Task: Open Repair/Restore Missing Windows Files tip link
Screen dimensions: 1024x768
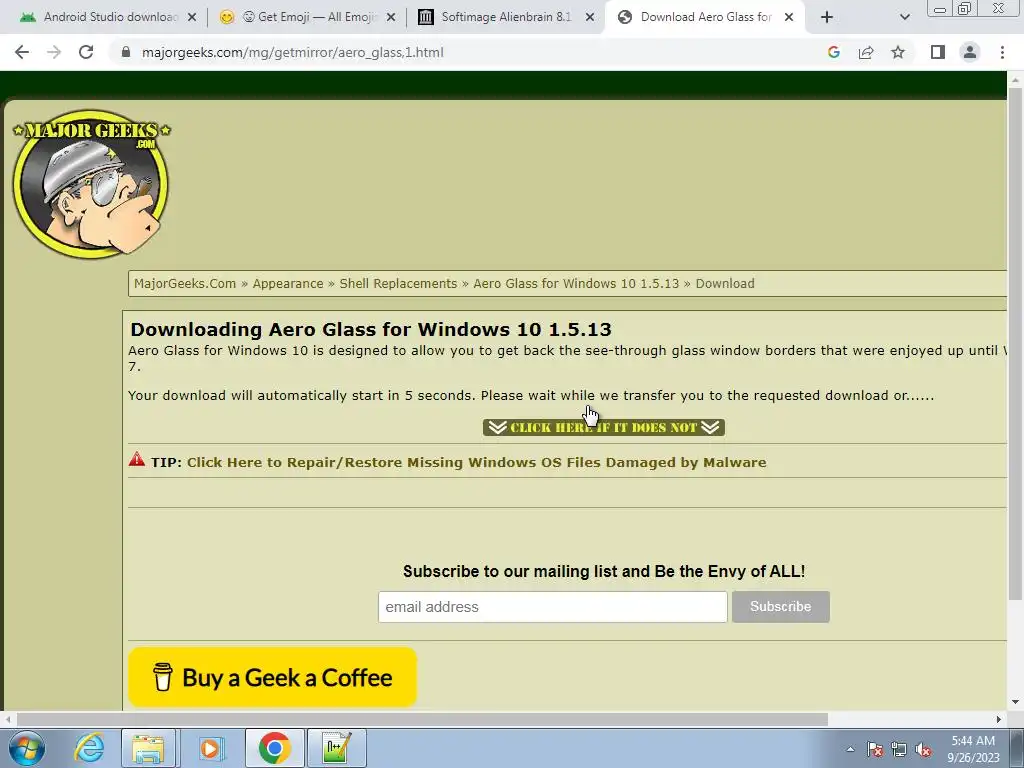Action: [x=477, y=462]
